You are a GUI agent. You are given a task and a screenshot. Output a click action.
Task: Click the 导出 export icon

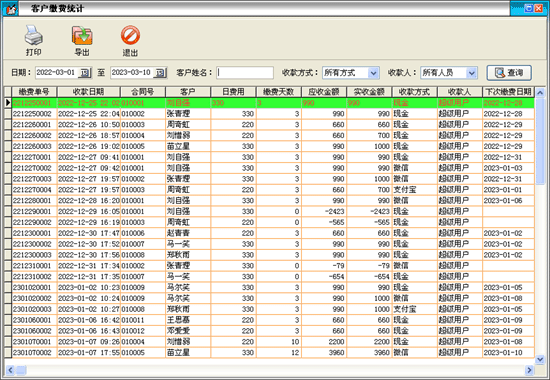(82, 35)
